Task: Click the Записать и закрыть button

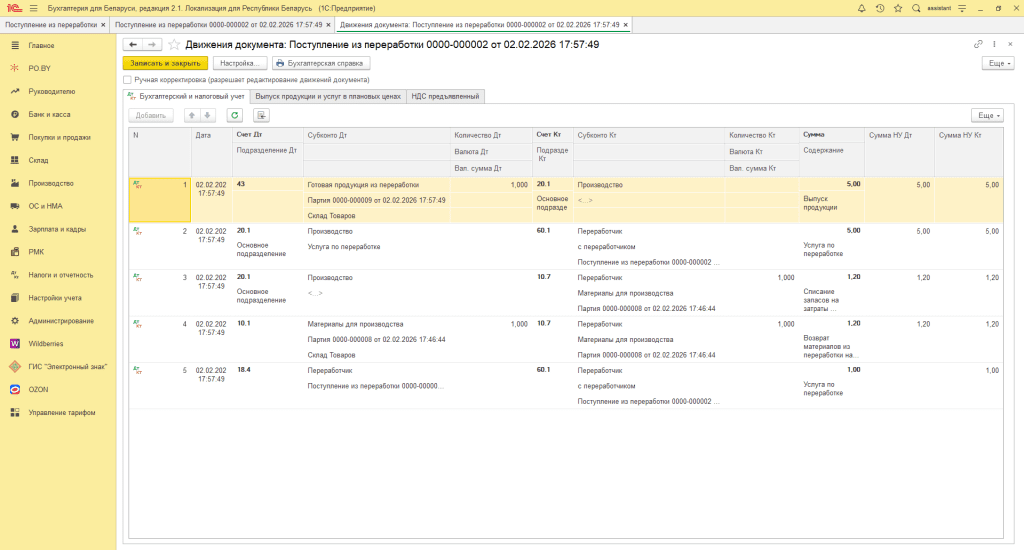Action: coord(165,62)
